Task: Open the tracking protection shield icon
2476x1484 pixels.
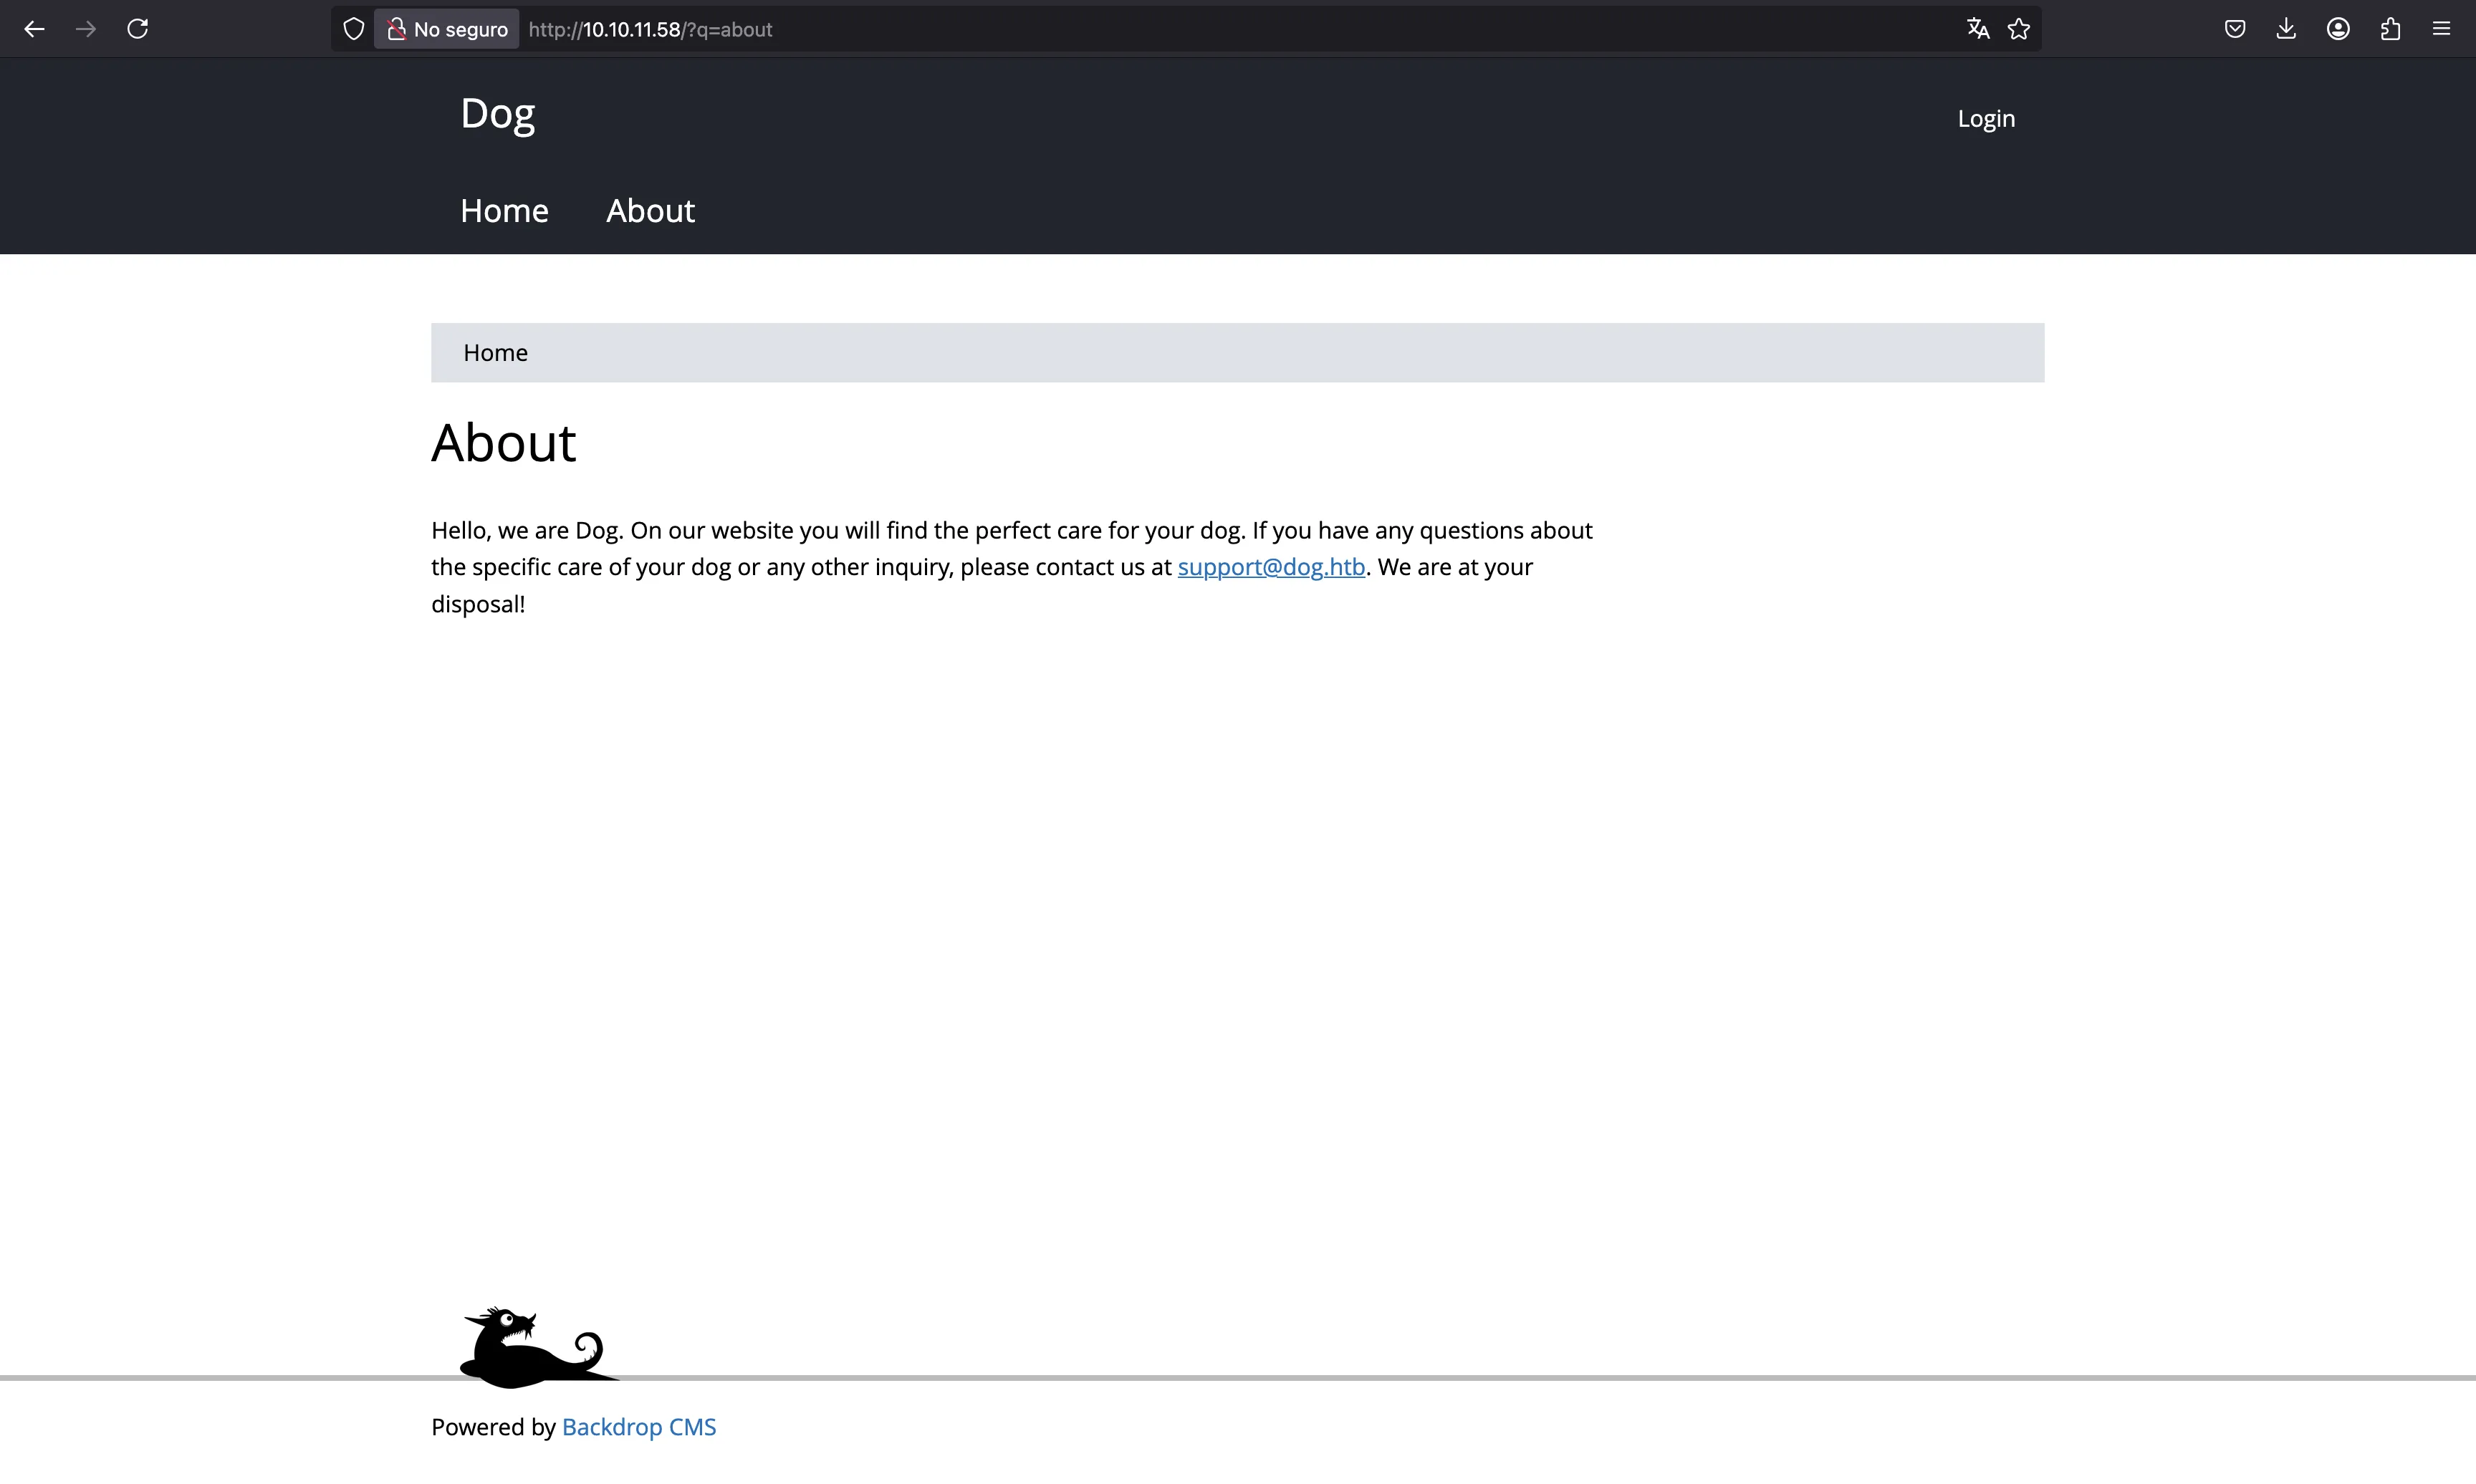Action: tap(353, 29)
